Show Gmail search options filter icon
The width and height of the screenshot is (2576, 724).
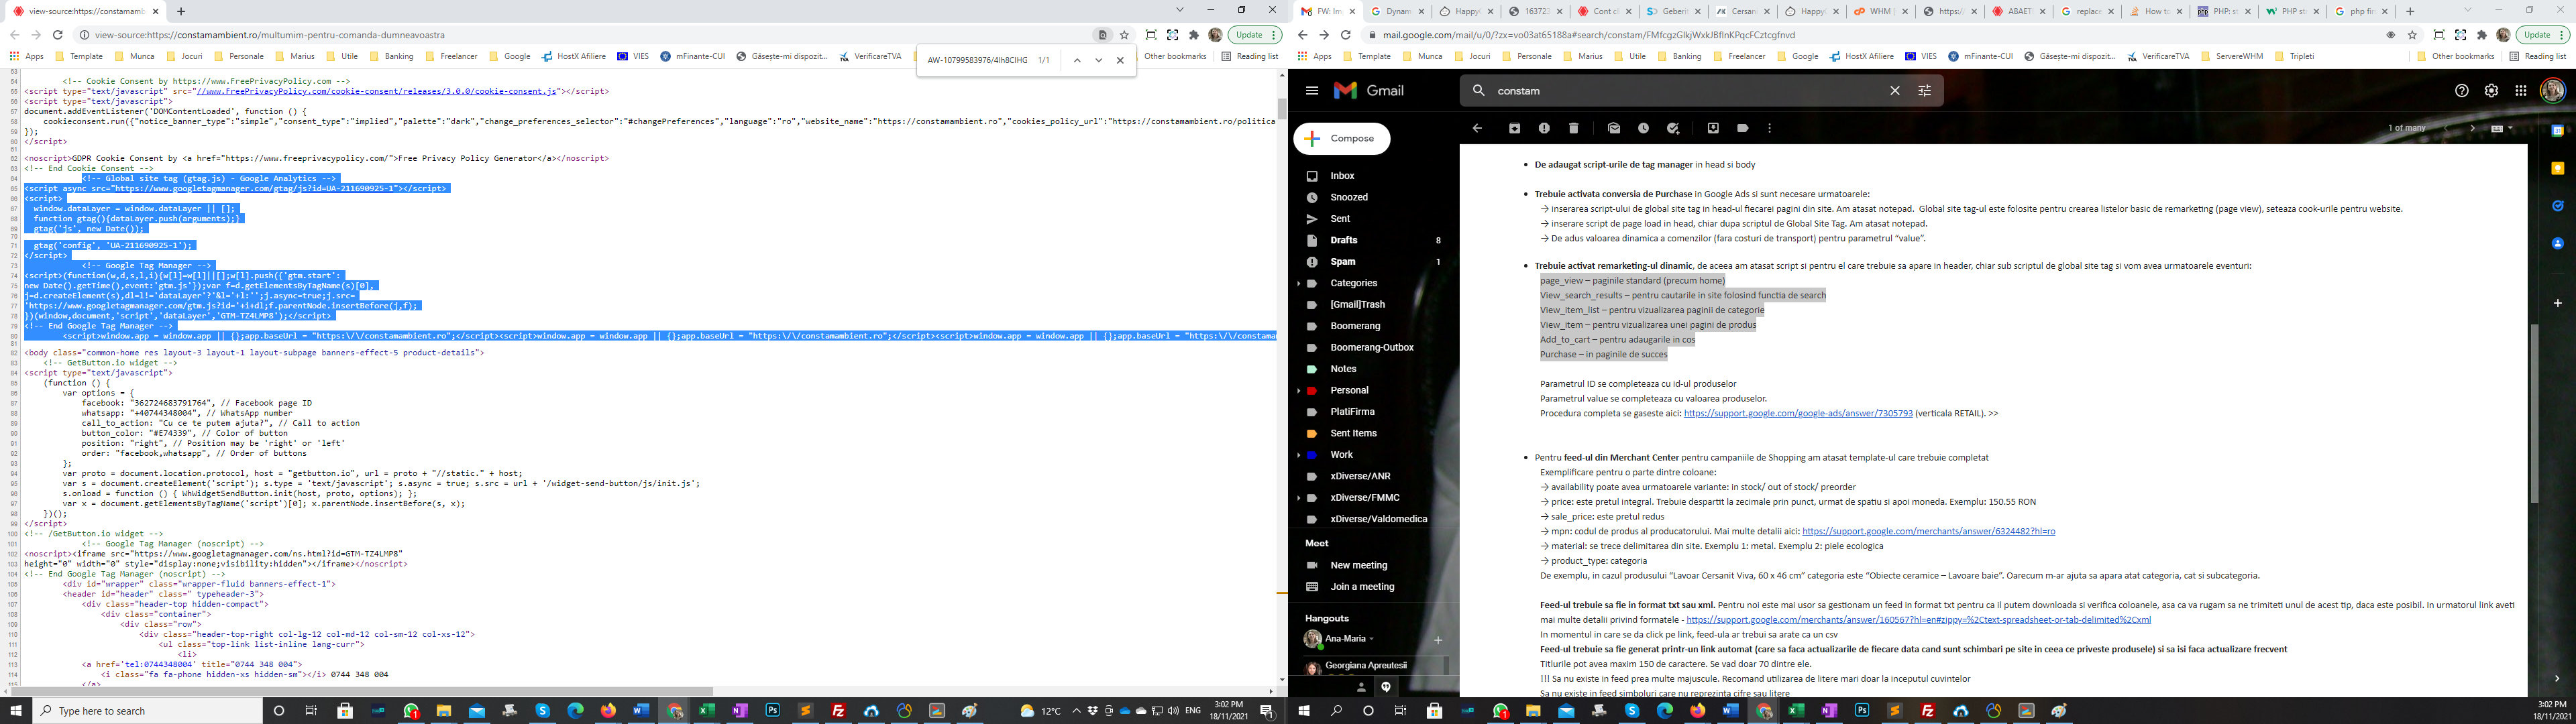click(1924, 90)
